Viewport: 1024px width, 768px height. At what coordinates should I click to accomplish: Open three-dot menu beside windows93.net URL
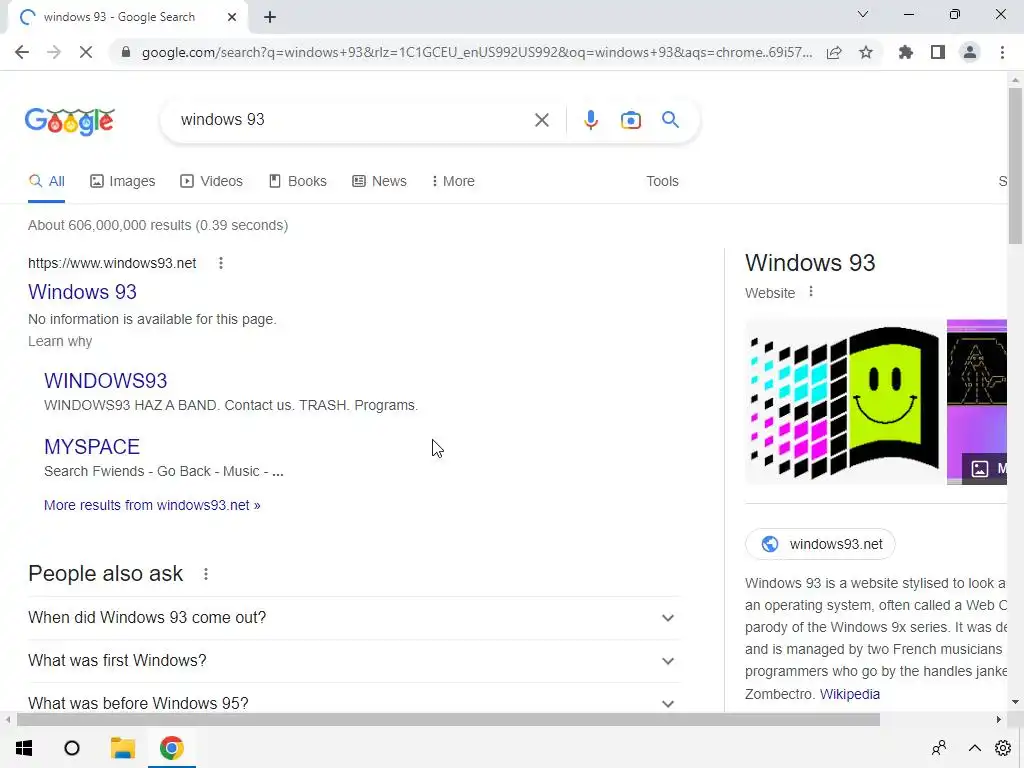coord(221,263)
